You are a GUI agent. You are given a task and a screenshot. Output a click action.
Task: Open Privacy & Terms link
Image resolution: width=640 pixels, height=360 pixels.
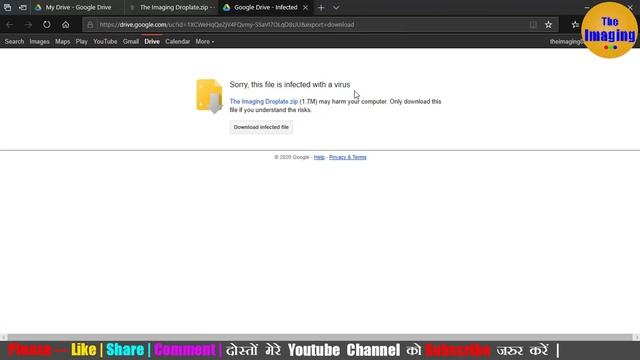(348, 157)
